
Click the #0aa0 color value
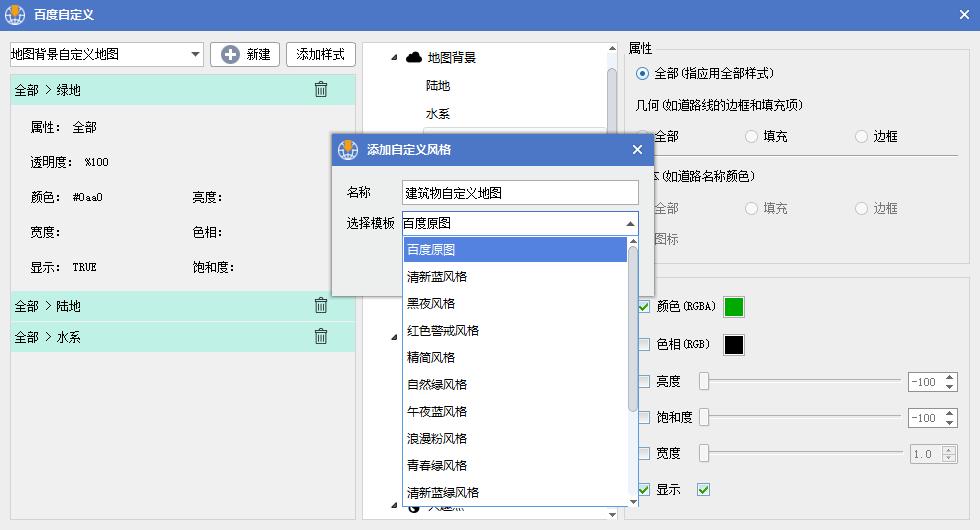88,198
